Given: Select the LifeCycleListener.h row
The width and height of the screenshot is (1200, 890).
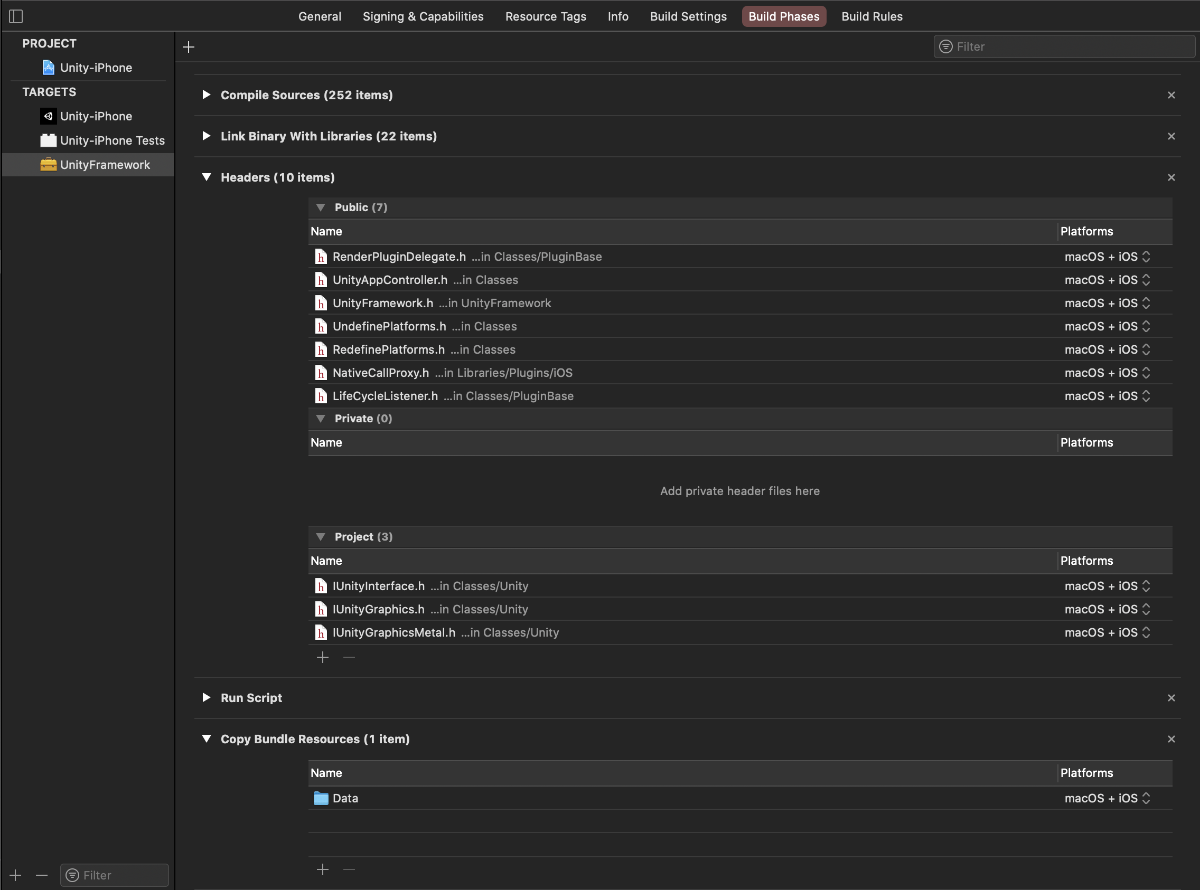Looking at the screenshot, I should 740,396.
